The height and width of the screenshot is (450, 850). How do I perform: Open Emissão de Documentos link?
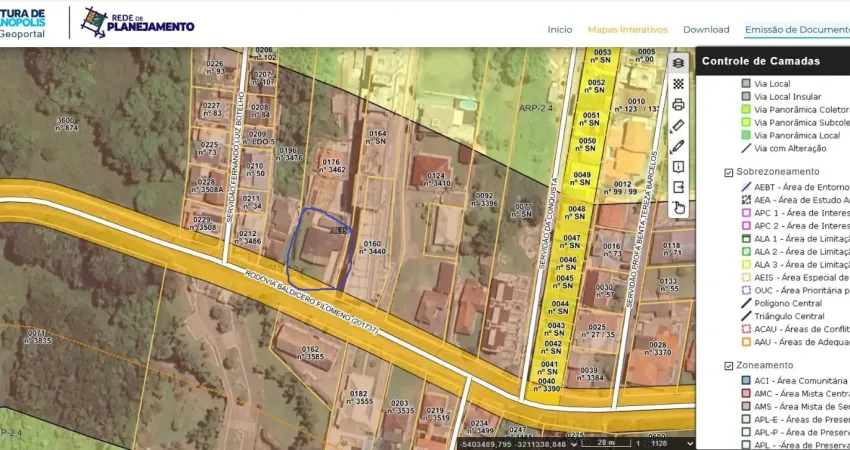pos(796,30)
